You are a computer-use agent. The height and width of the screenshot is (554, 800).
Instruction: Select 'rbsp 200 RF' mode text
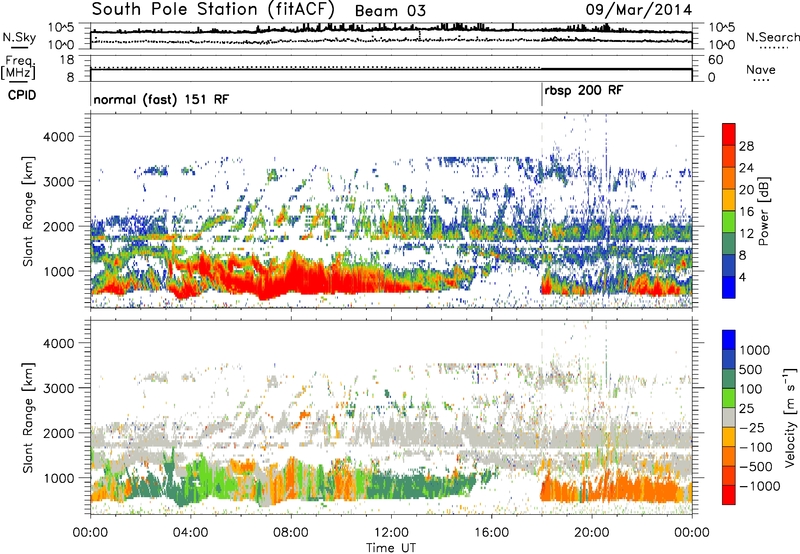click(584, 91)
